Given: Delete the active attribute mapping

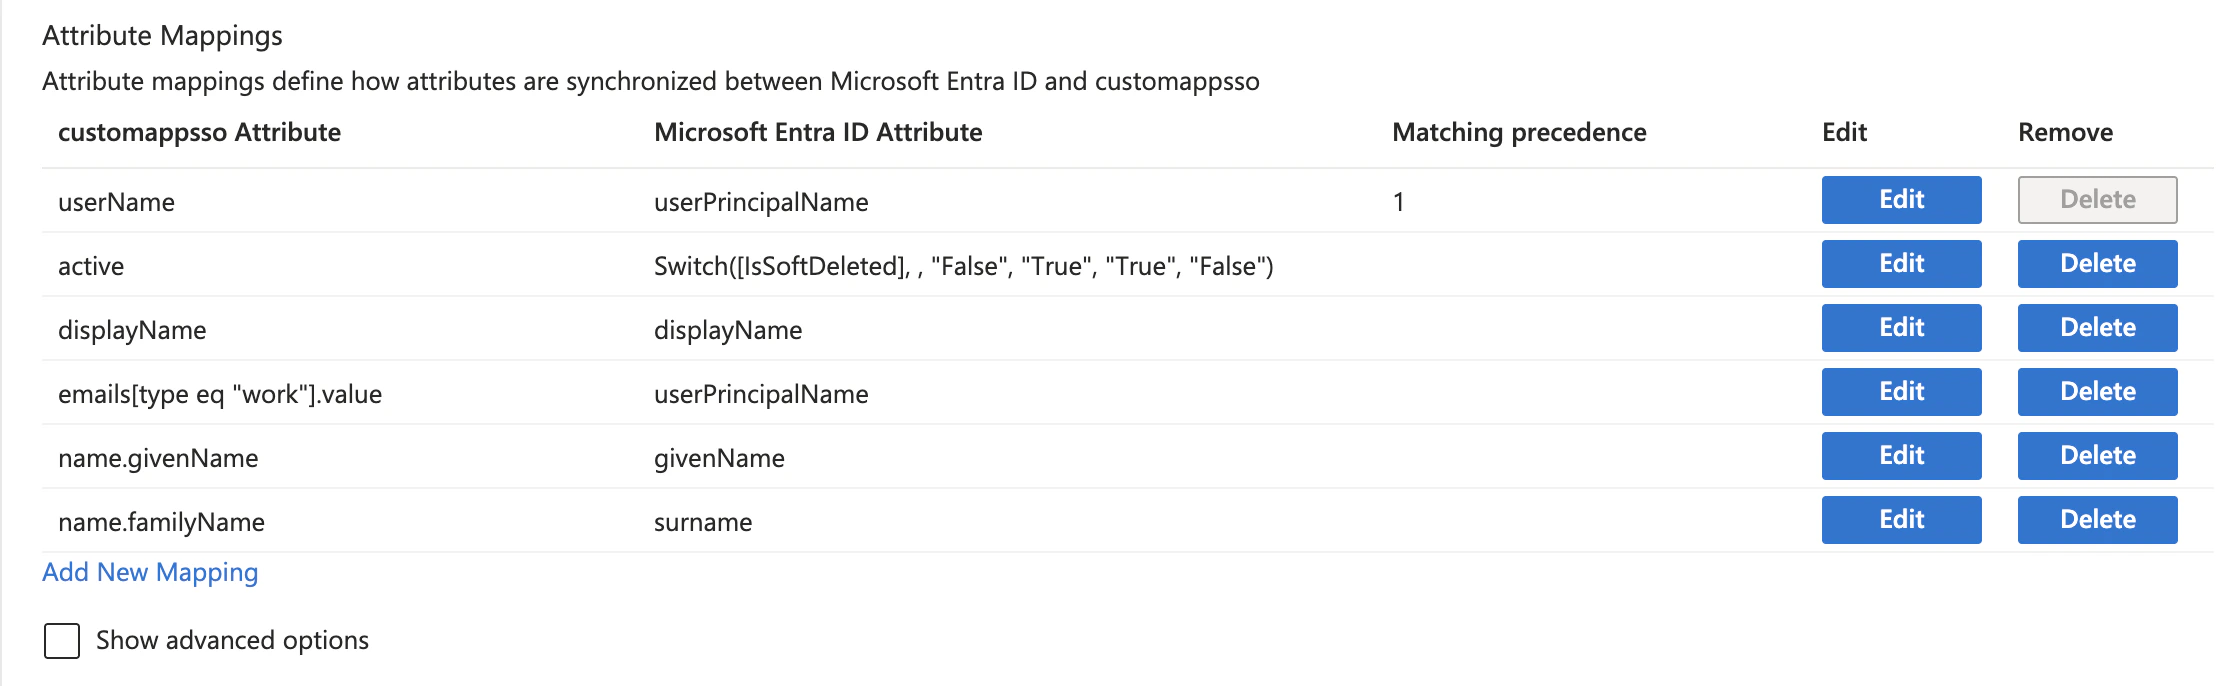Looking at the screenshot, I should point(2096,264).
